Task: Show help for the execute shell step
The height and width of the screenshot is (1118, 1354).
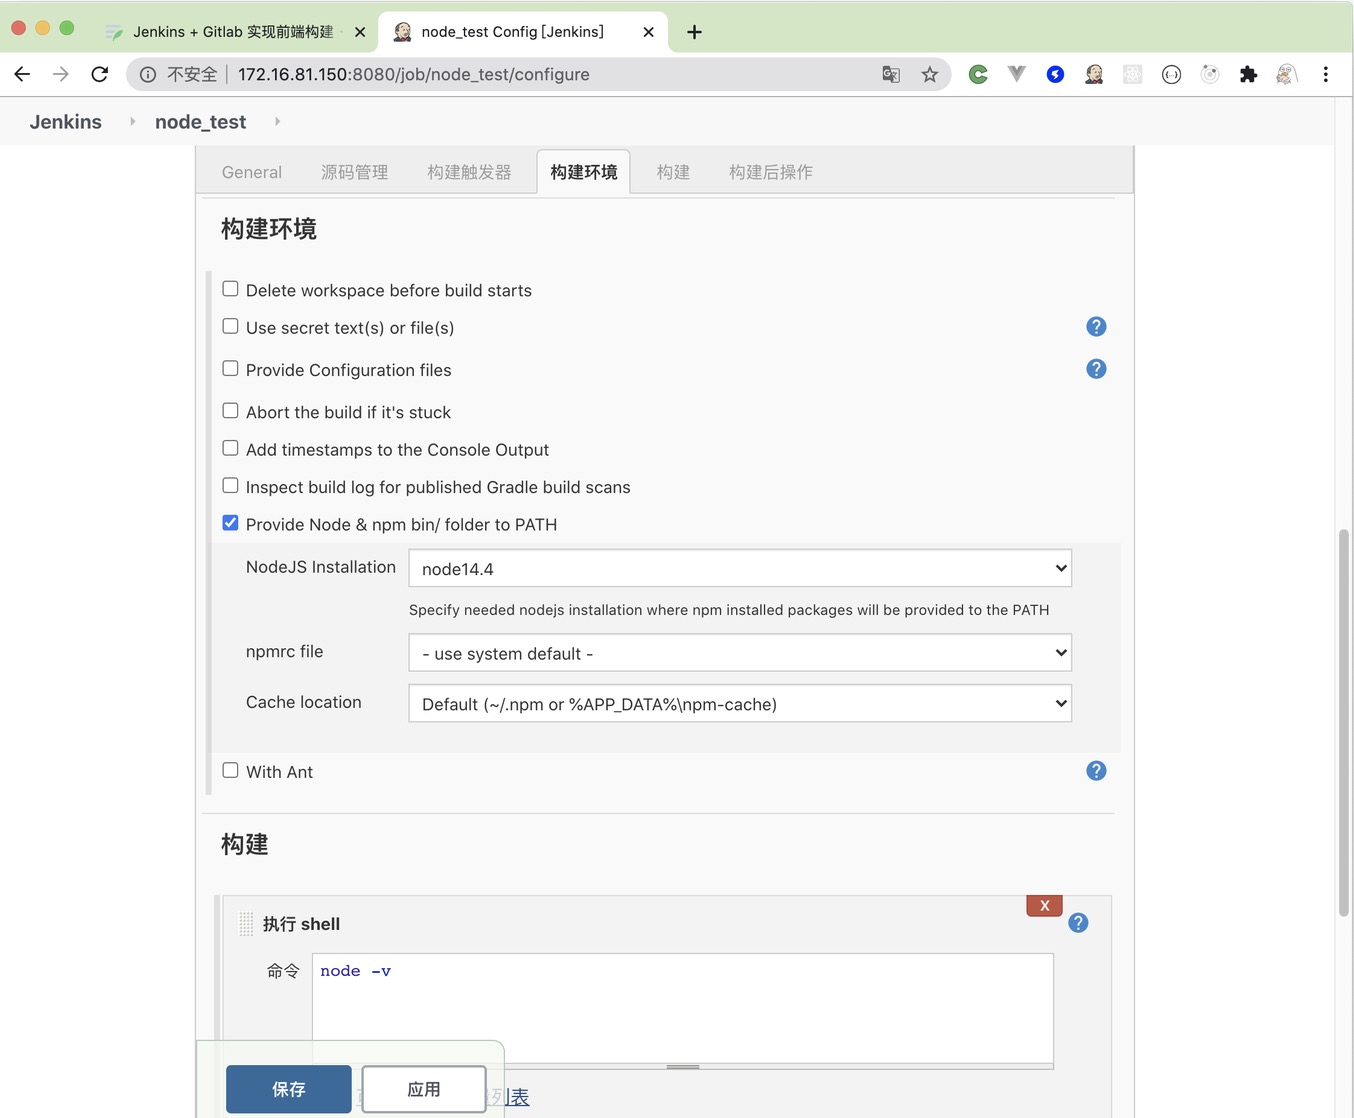Action: pos(1078,923)
